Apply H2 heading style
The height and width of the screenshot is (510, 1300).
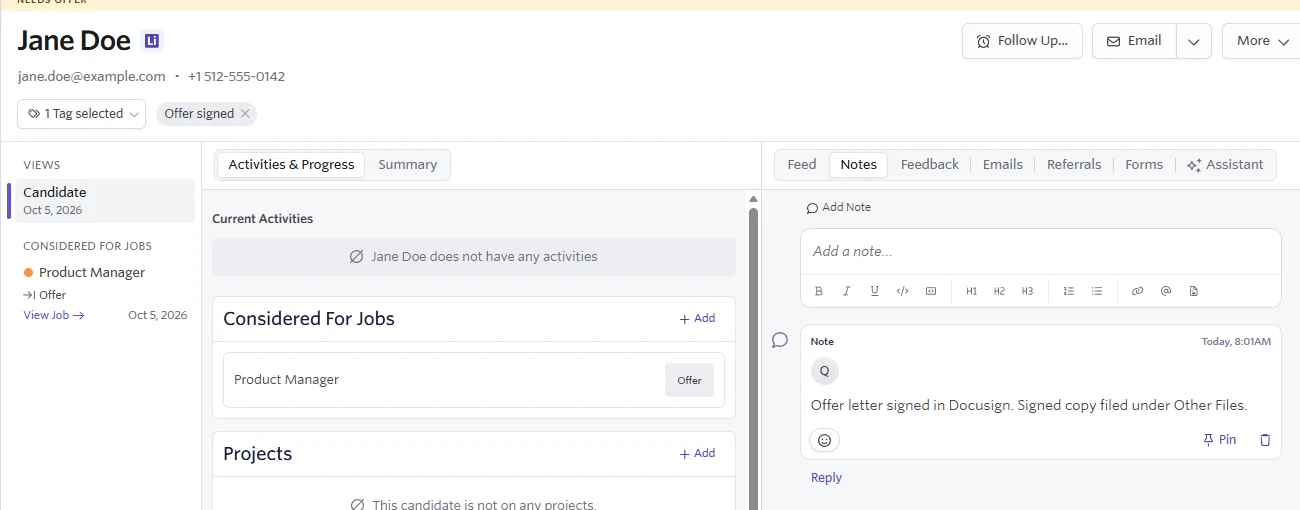pyautogui.click(x=999, y=291)
